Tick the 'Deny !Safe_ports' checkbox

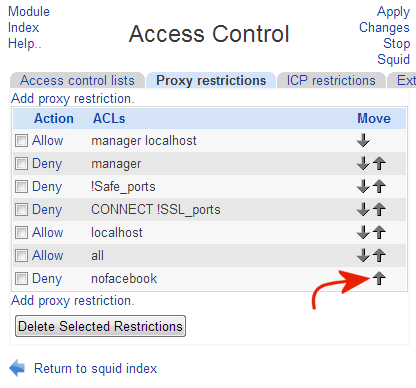pyautogui.click(x=21, y=187)
